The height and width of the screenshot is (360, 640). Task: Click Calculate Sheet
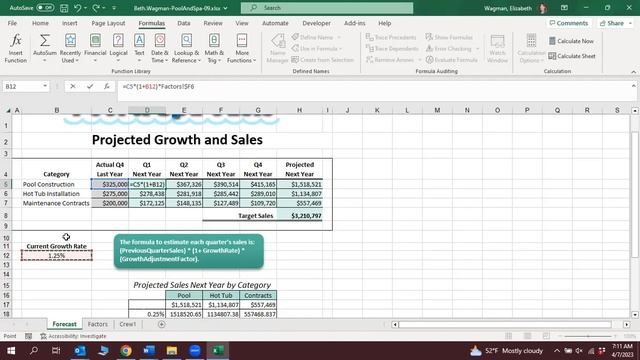tap(572, 56)
